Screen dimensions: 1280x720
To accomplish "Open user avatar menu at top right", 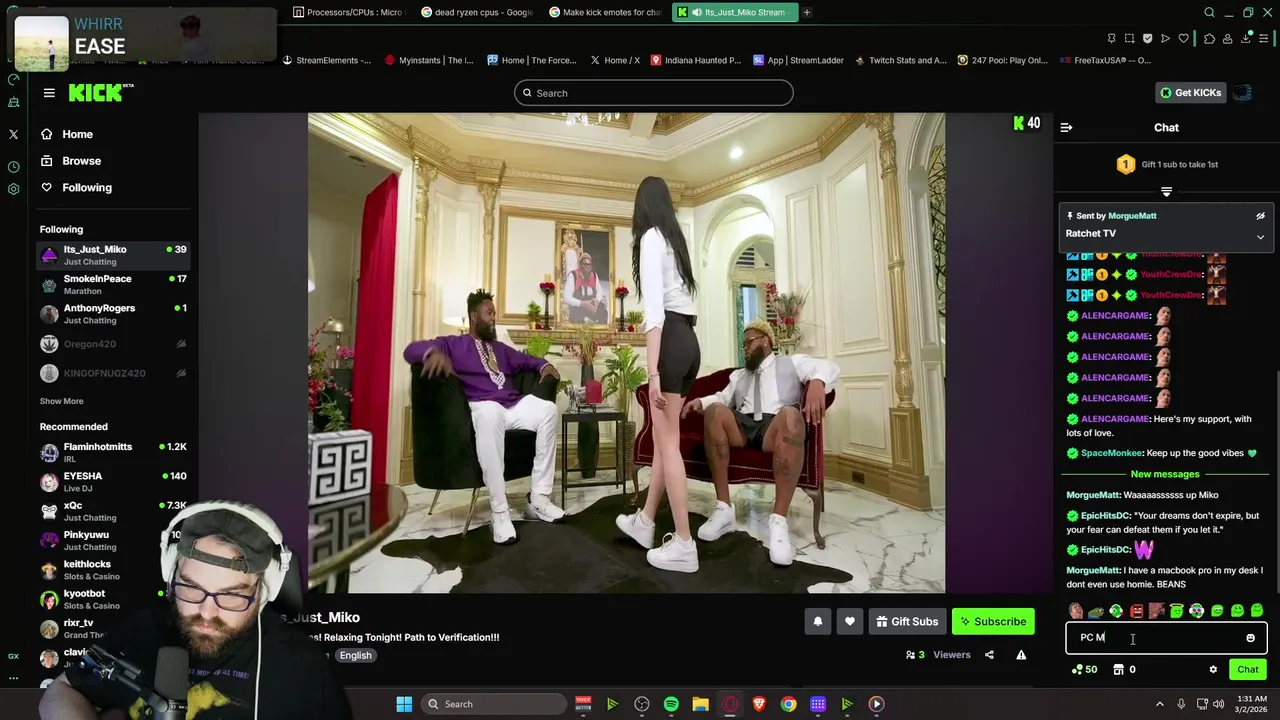I will point(1242,93).
